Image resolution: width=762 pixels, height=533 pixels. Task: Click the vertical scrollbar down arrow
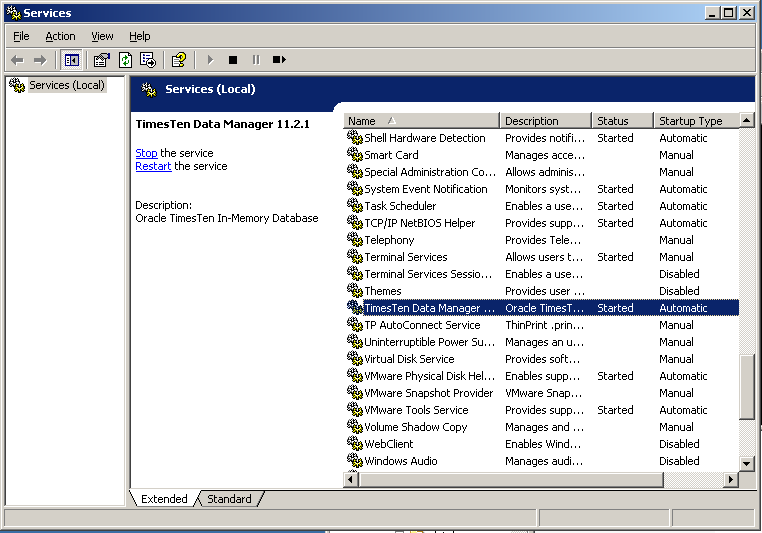point(746,463)
